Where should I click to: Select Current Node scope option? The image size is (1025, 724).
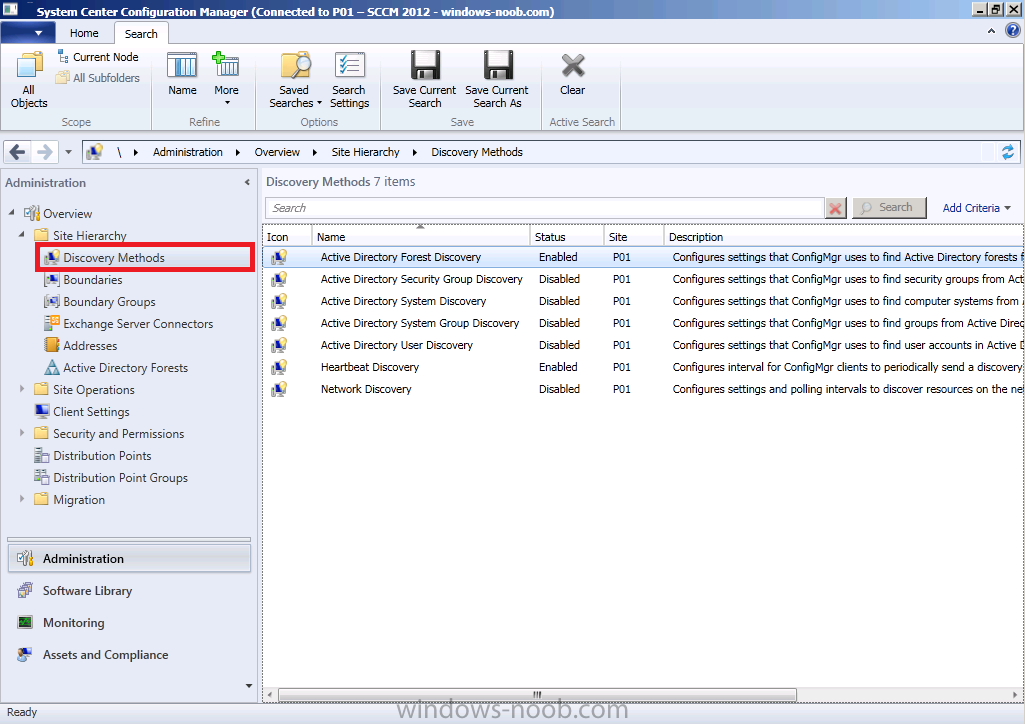click(98, 57)
